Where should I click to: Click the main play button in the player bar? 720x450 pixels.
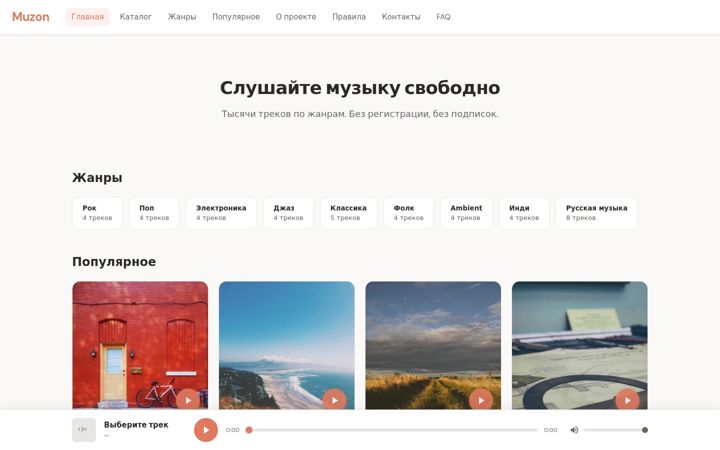click(x=206, y=430)
